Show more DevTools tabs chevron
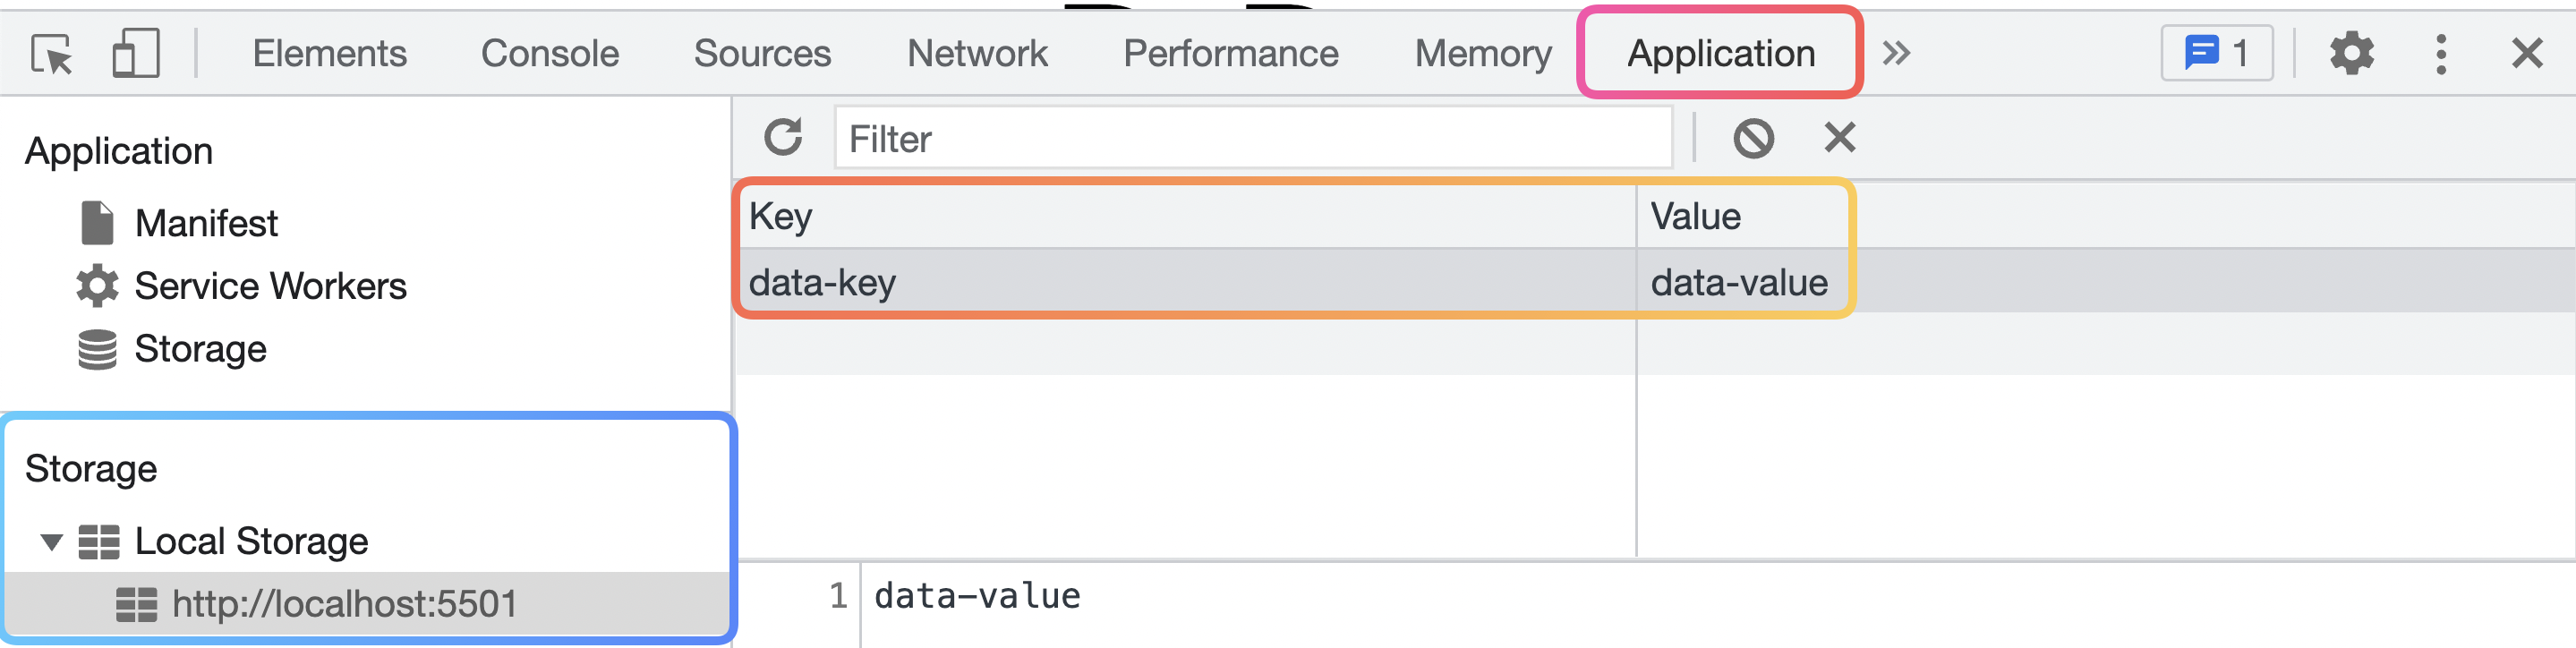The width and height of the screenshot is (2576, 648). [1896, 54]
